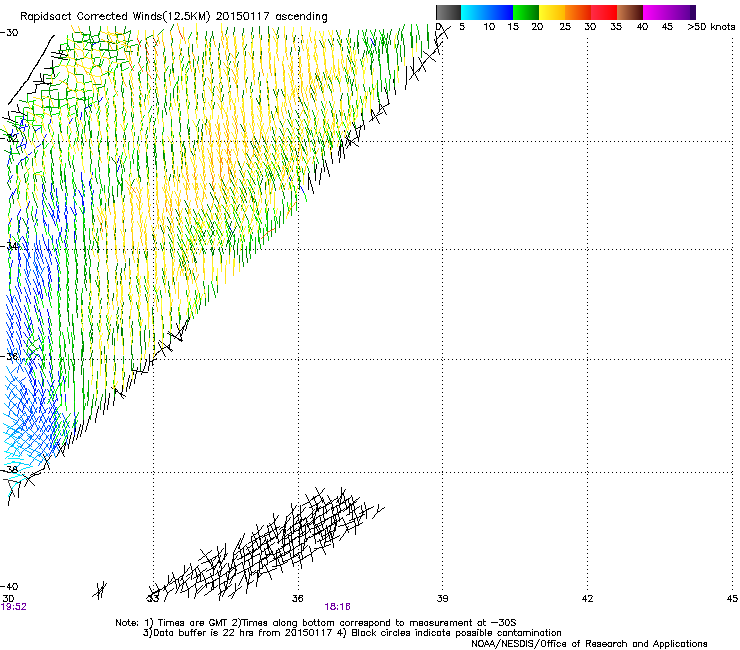Image resolution: width=740 pixels, height=650 pixels.
Task: Click the -30 latitude axis label
Action: 9,33
